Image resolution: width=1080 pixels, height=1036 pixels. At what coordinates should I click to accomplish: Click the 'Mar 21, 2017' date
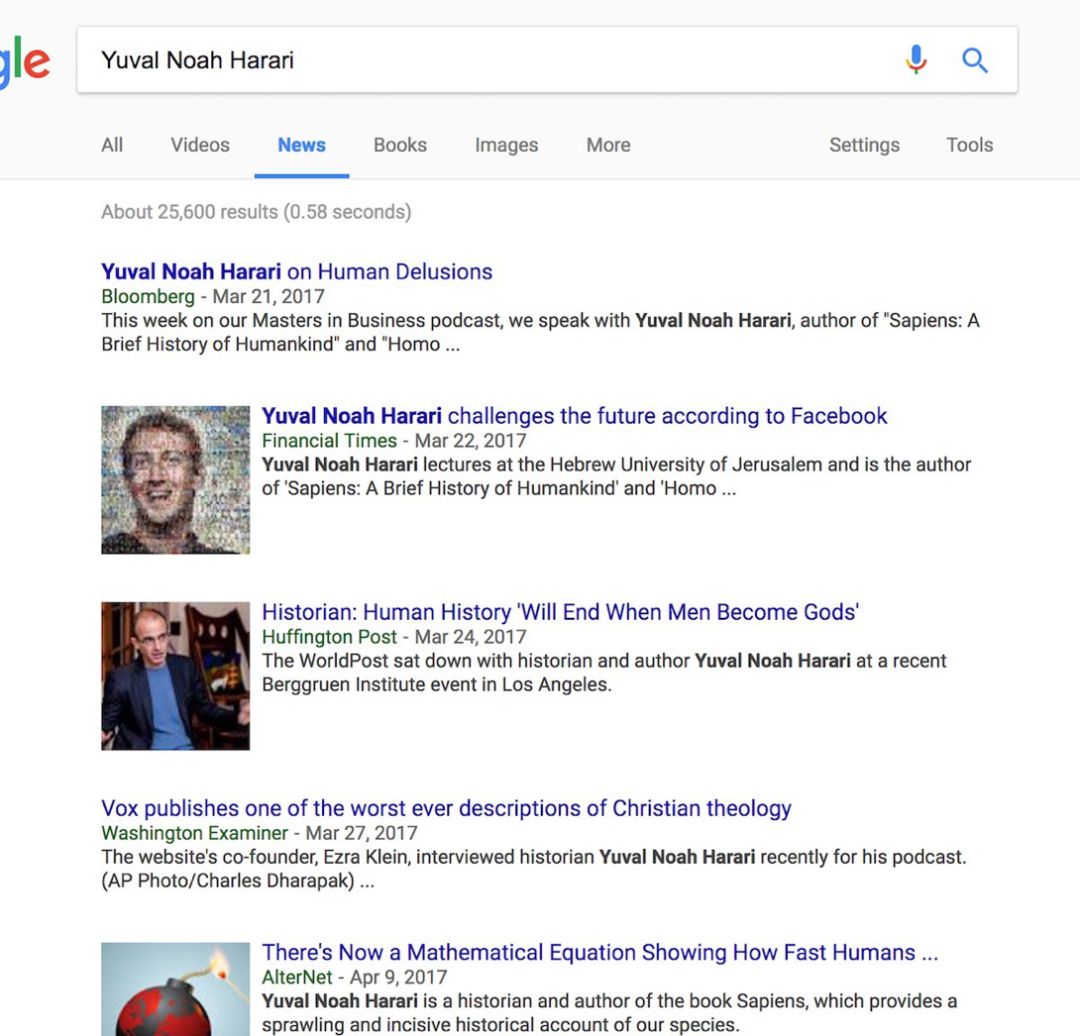coord(269,296)
